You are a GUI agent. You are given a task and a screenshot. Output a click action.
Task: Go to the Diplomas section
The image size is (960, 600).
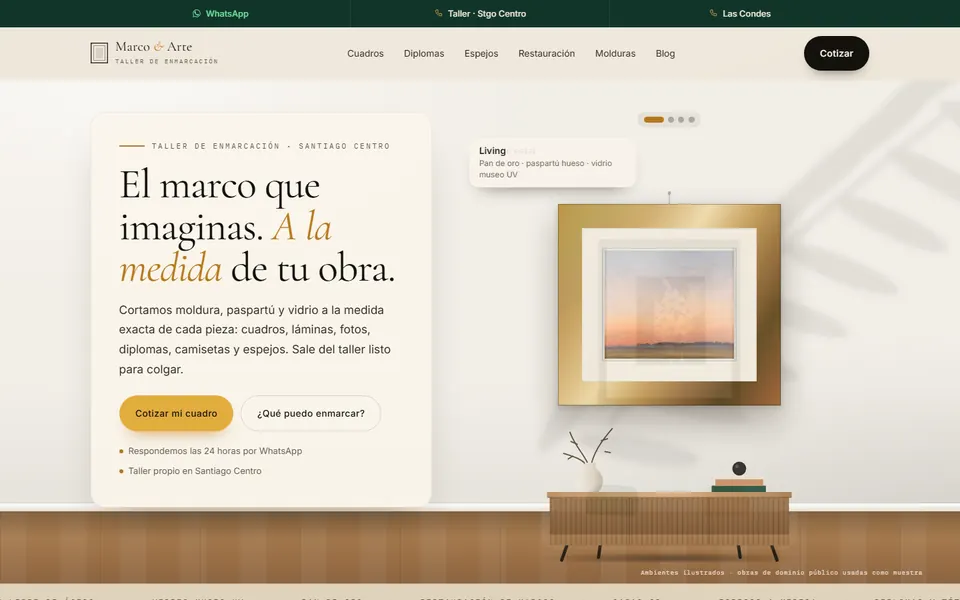[424, 53]
